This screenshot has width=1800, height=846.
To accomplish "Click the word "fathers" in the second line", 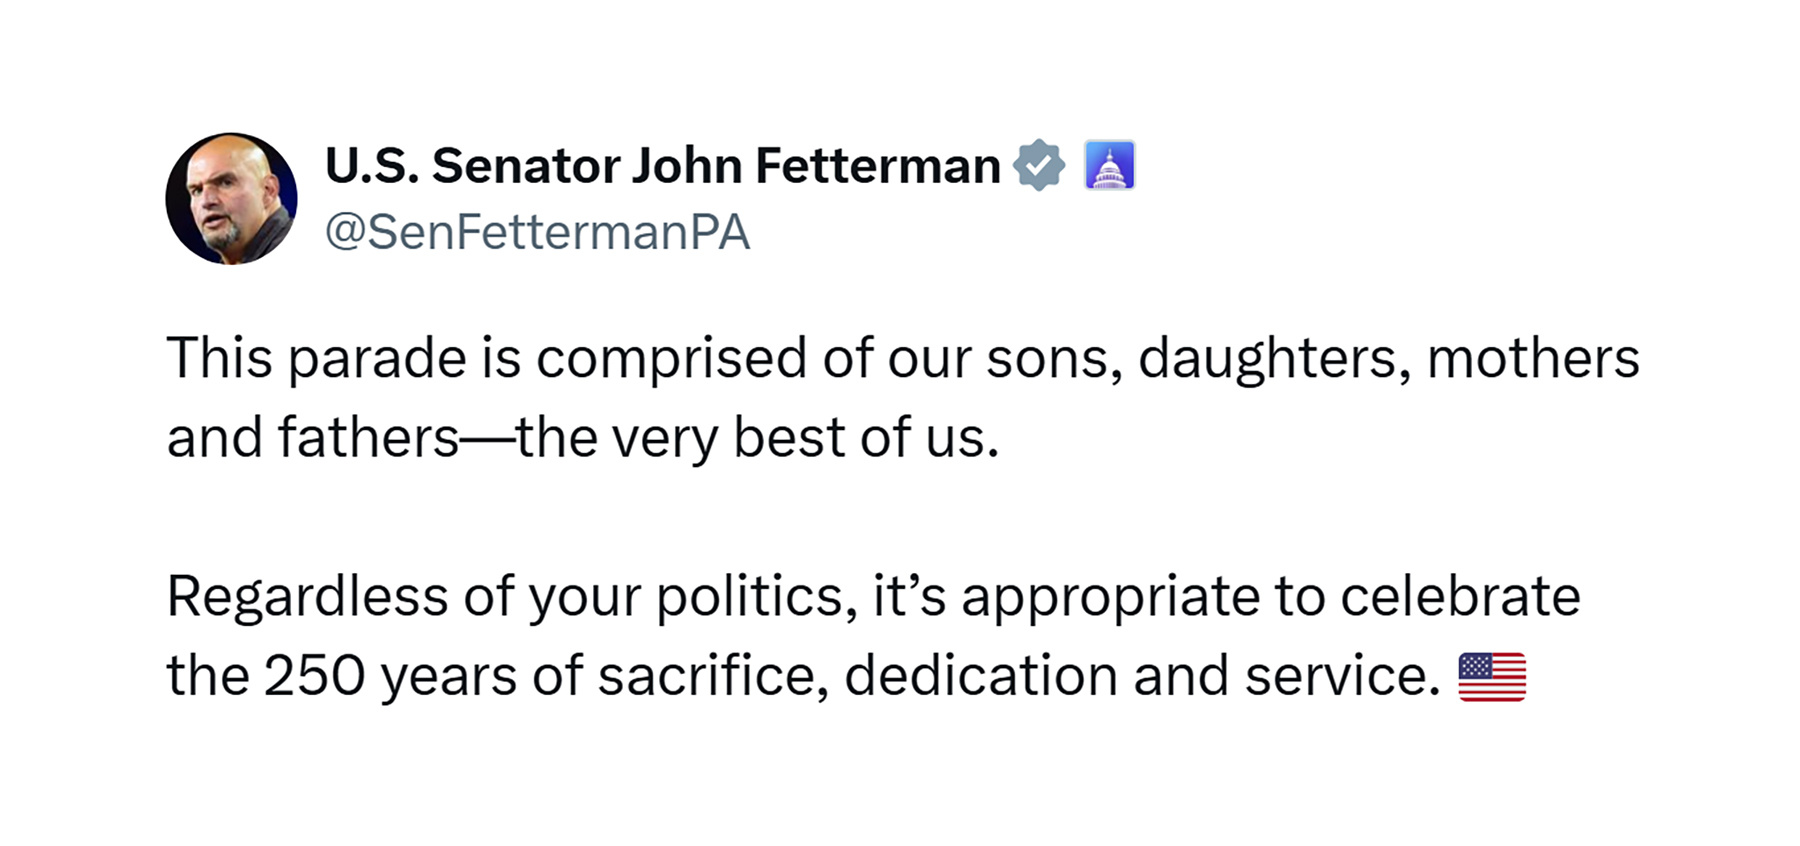I will [368, 438].
